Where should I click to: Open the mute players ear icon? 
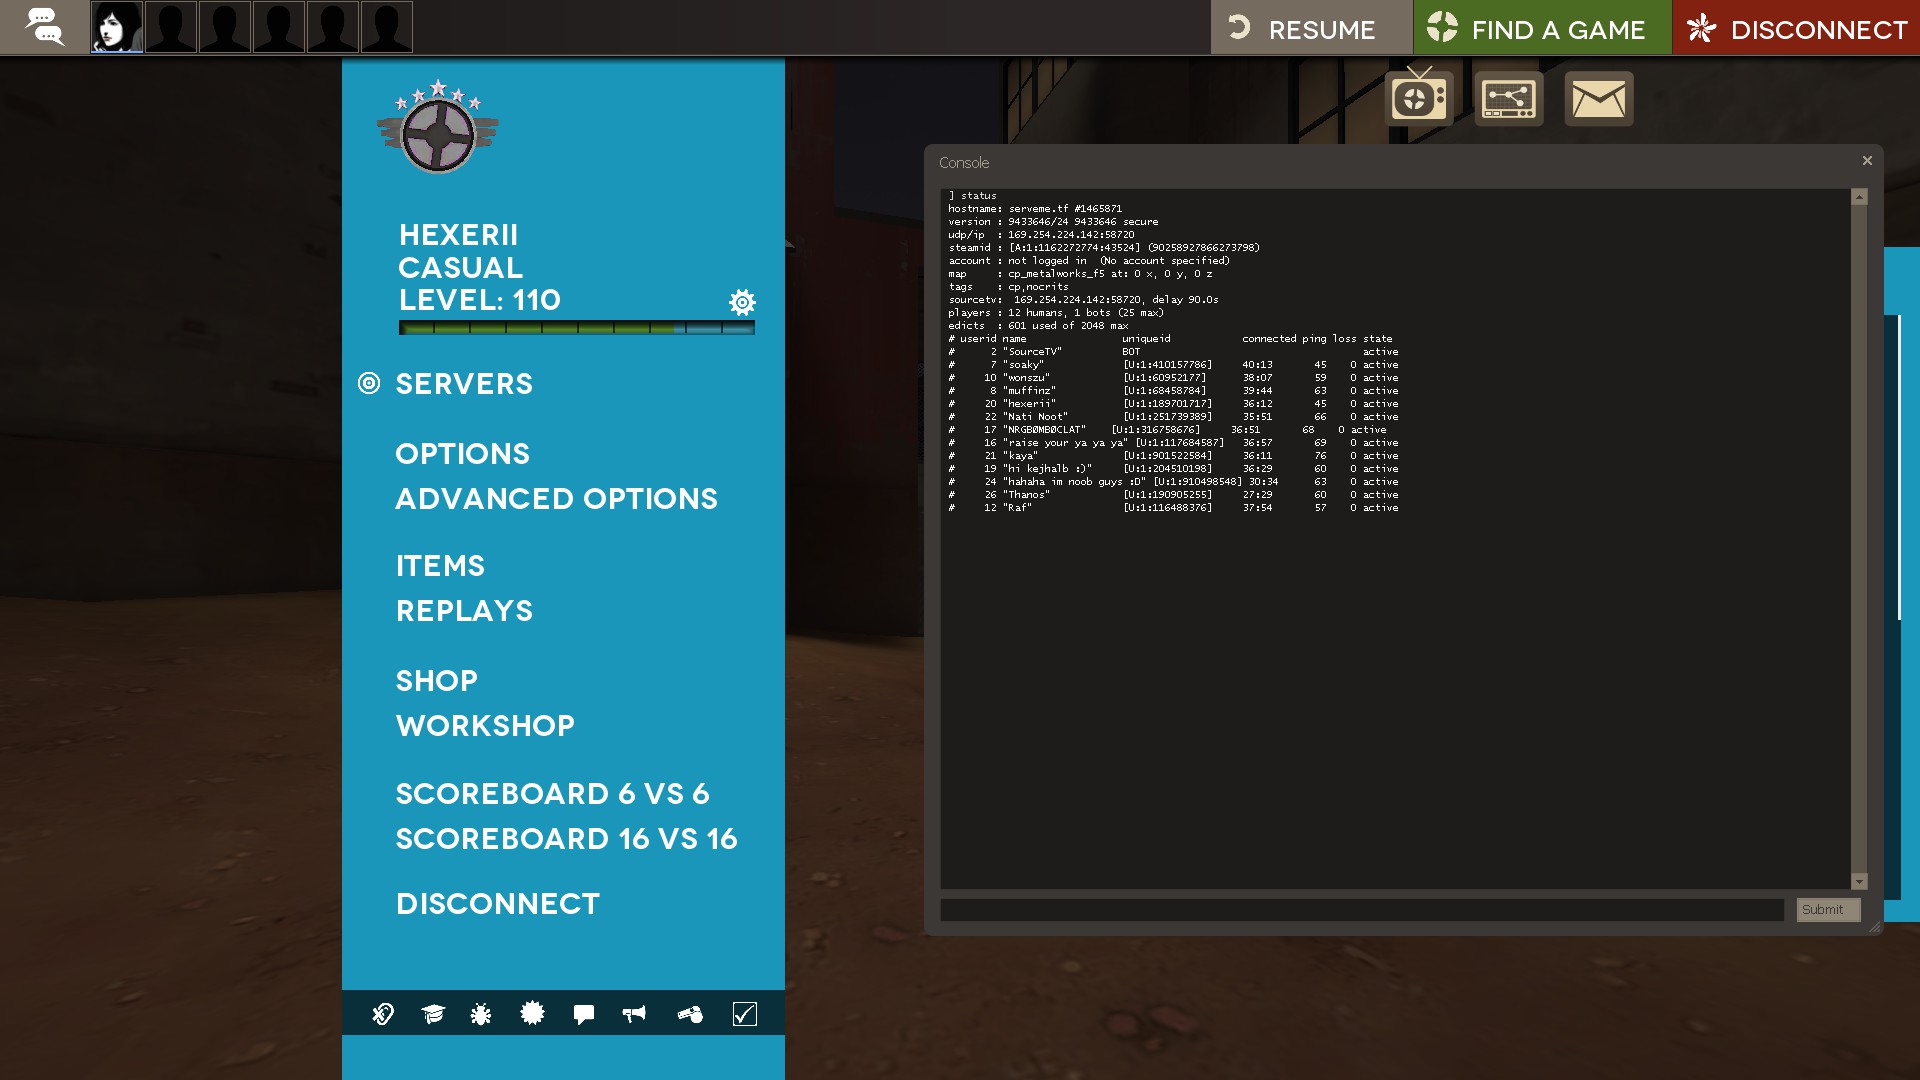383,1014
